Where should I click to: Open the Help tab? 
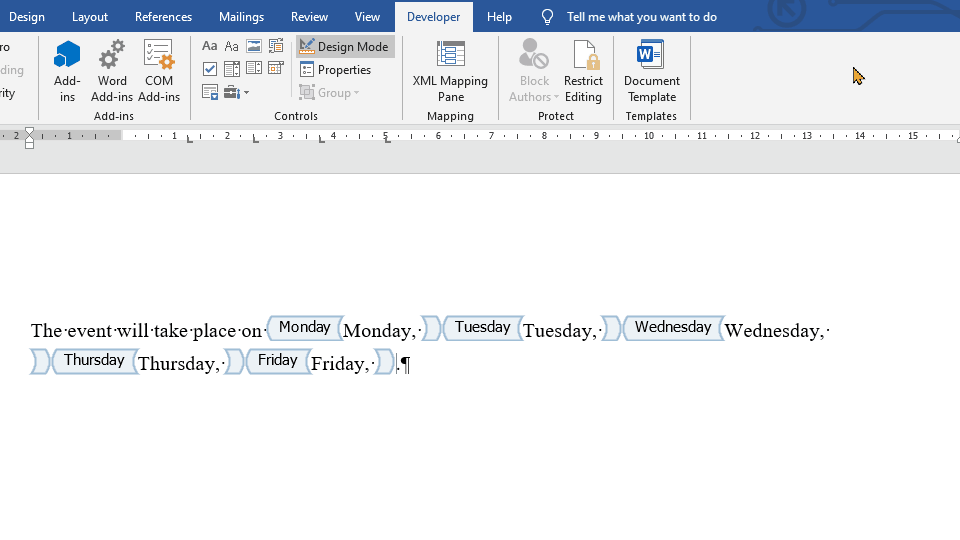click(499, 17)
